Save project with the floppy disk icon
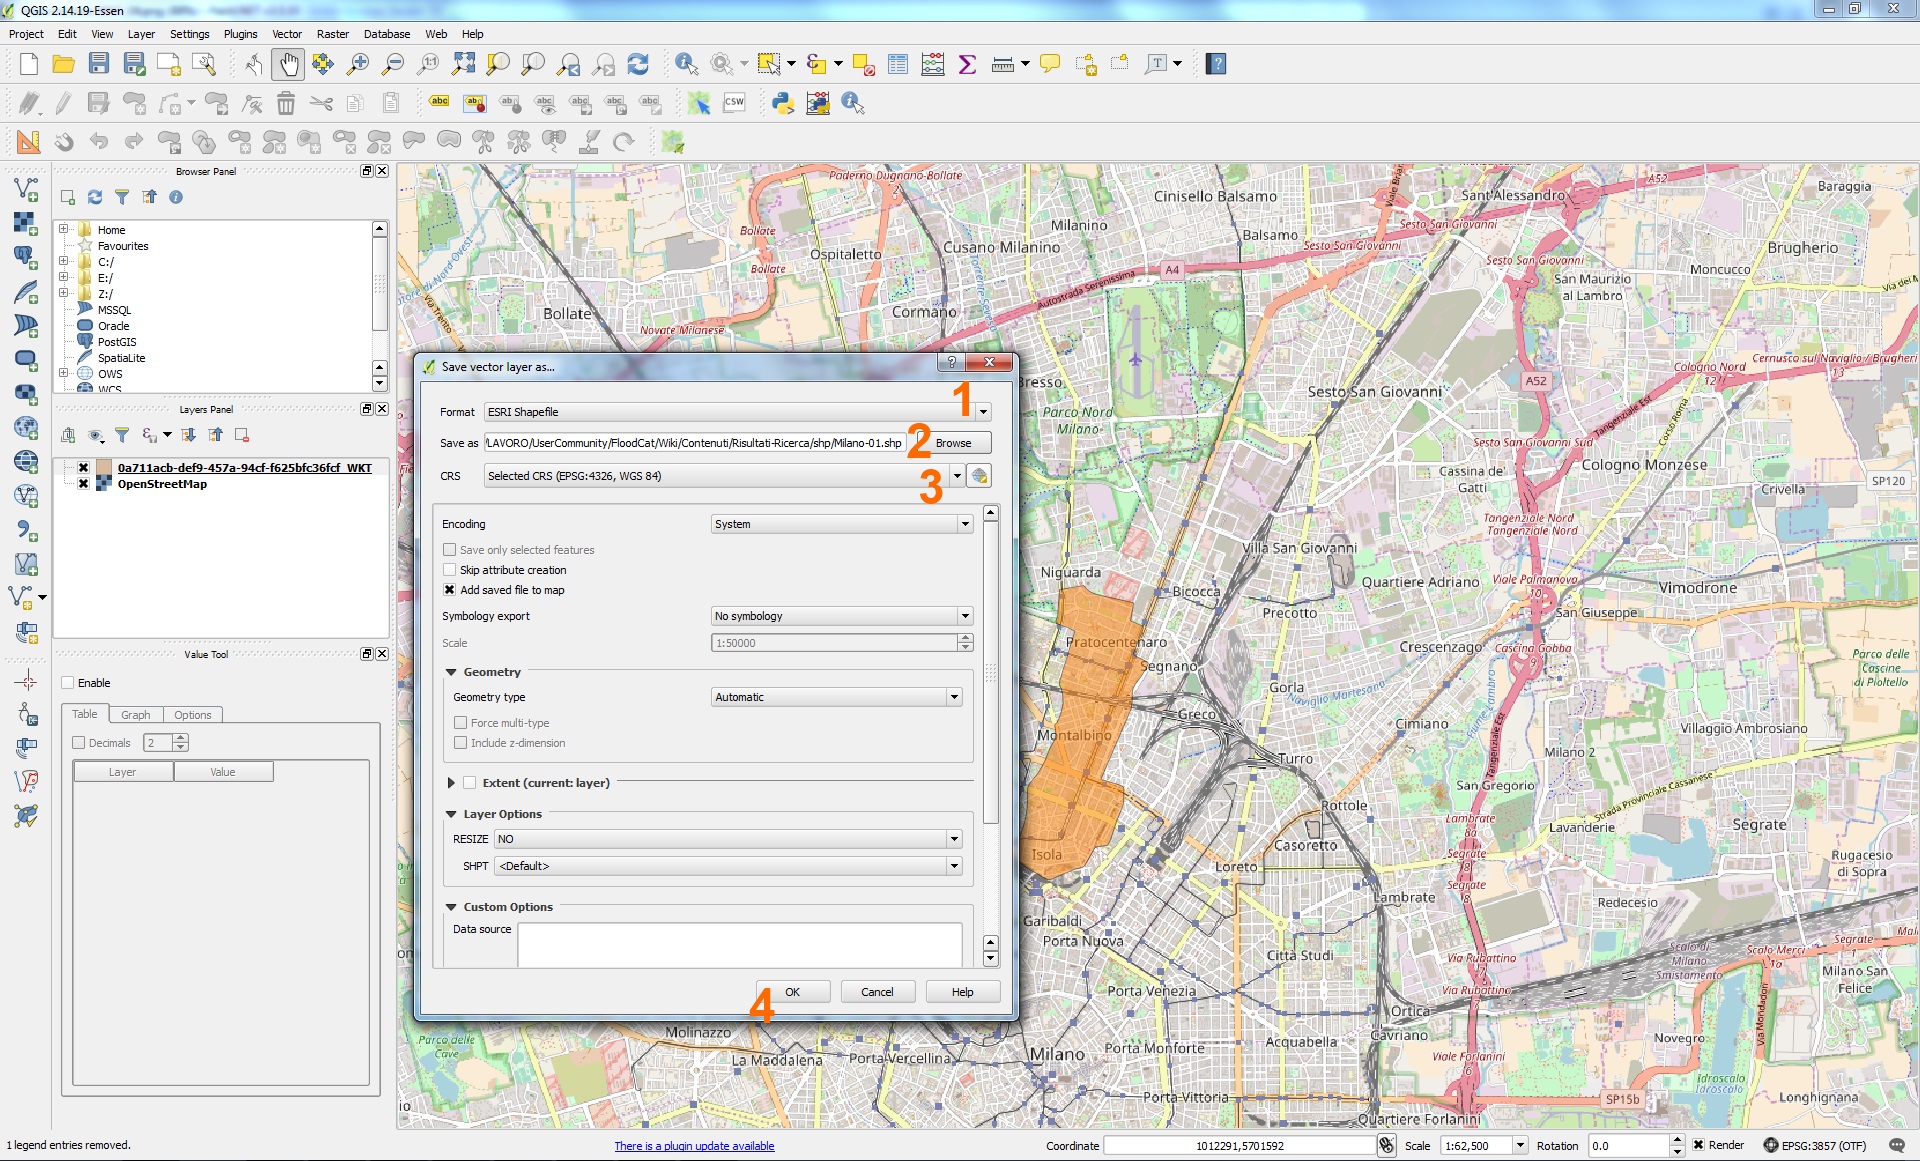 pyautogui.click(x=98, y=64)
